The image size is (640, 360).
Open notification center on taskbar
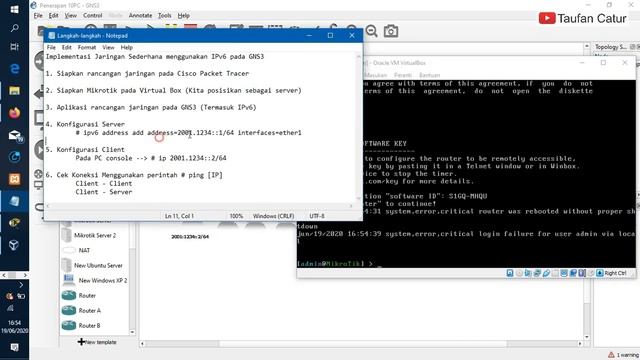point(14,347)
